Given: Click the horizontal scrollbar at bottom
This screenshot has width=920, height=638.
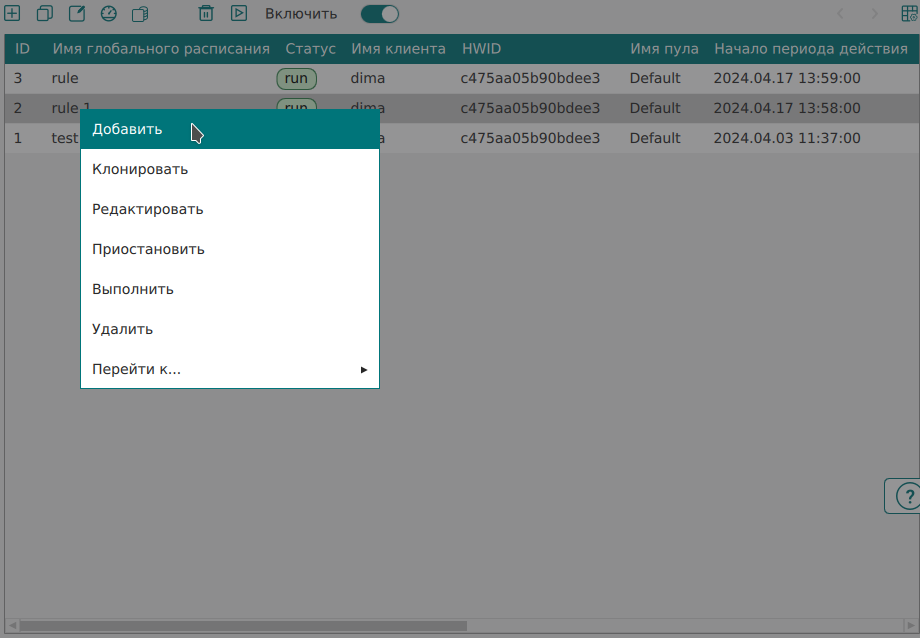Looking at the screenshot, I should tap(240, 626).
